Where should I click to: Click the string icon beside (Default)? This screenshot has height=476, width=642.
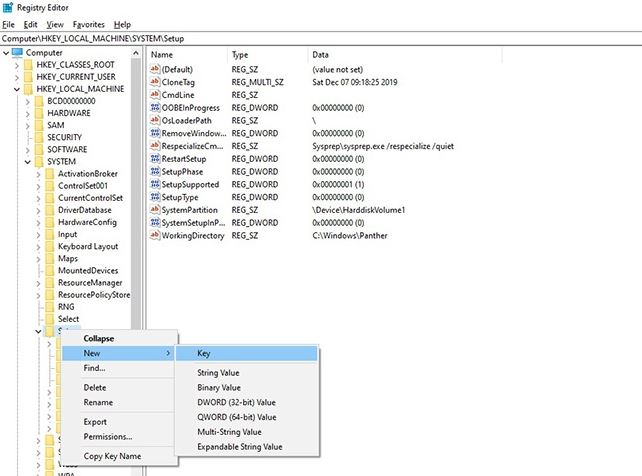pyautogui.click(x=155, y=69)
